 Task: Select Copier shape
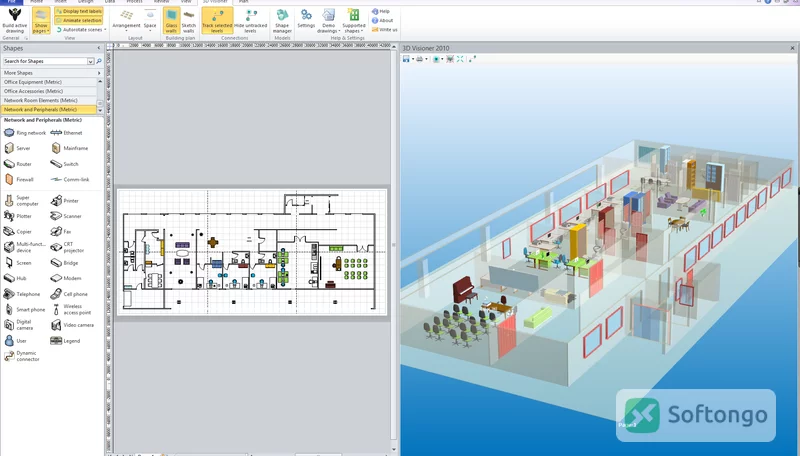pos(18,232)
